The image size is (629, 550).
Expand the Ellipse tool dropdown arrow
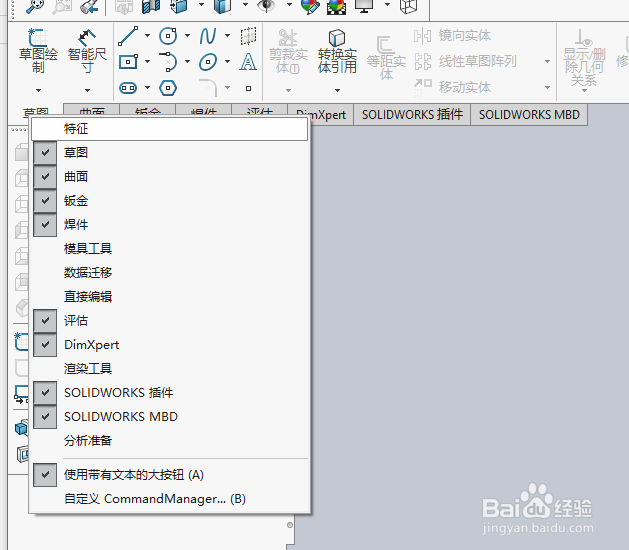227,62
